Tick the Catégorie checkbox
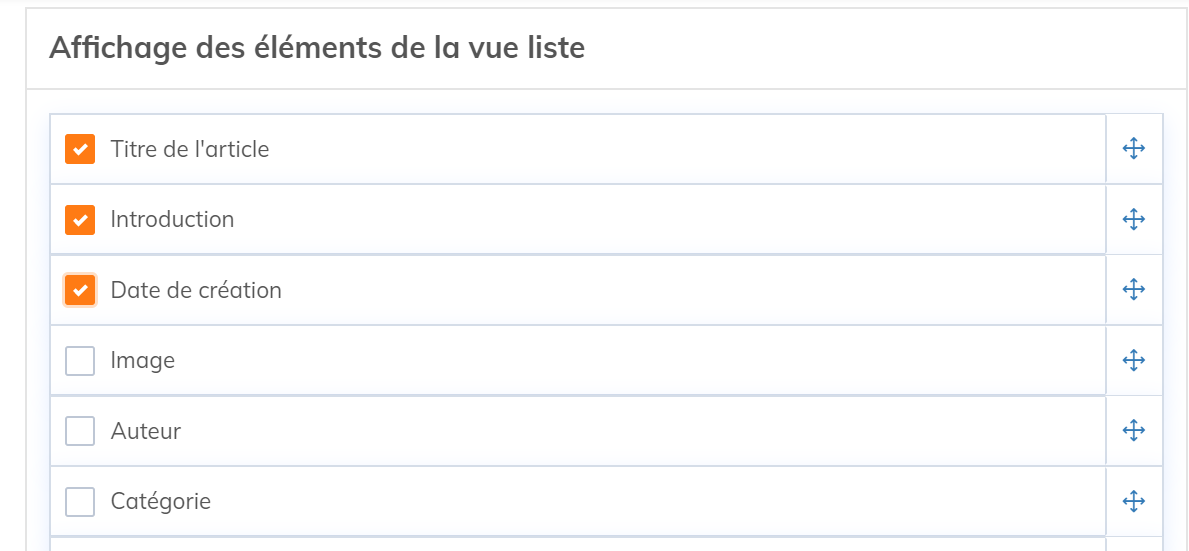The width and height of the screenshot is (1189, 551). pyautogui.click(x=80, y=501)
